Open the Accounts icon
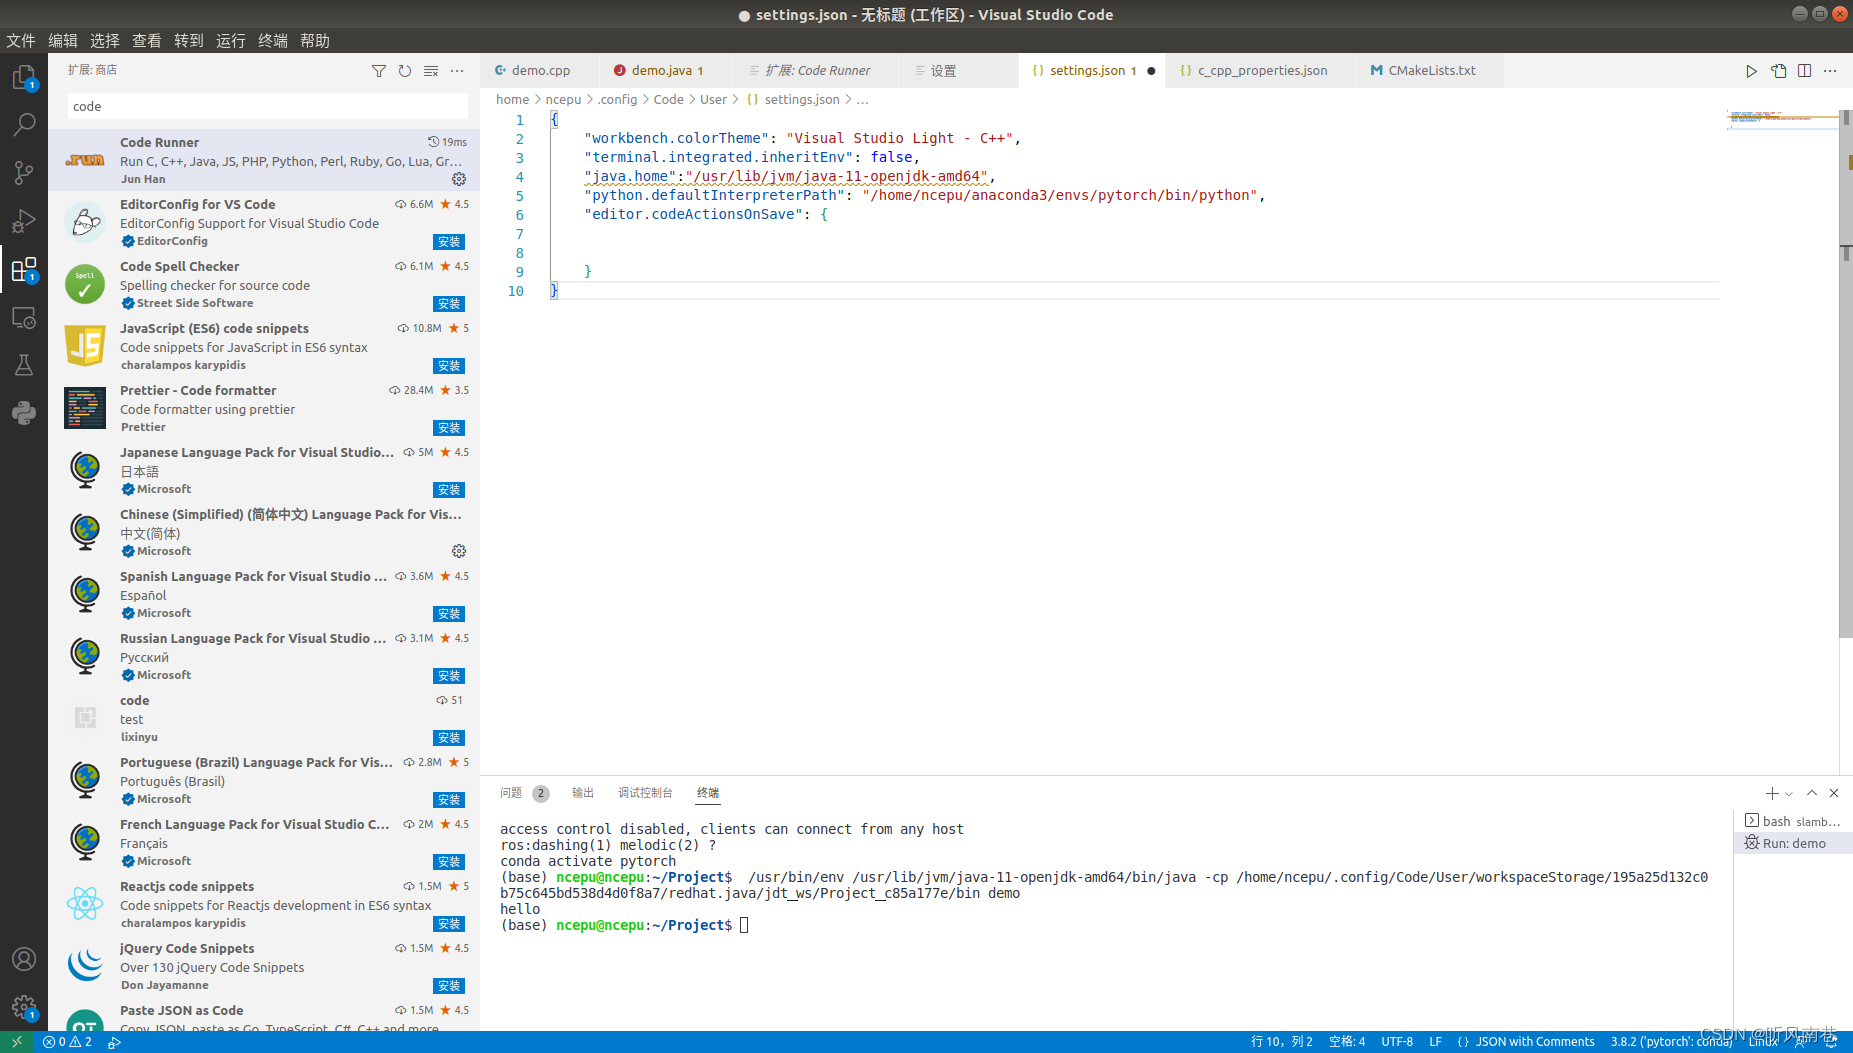The width and height of the screenshot is (1853, 1053). click(24, 959)
